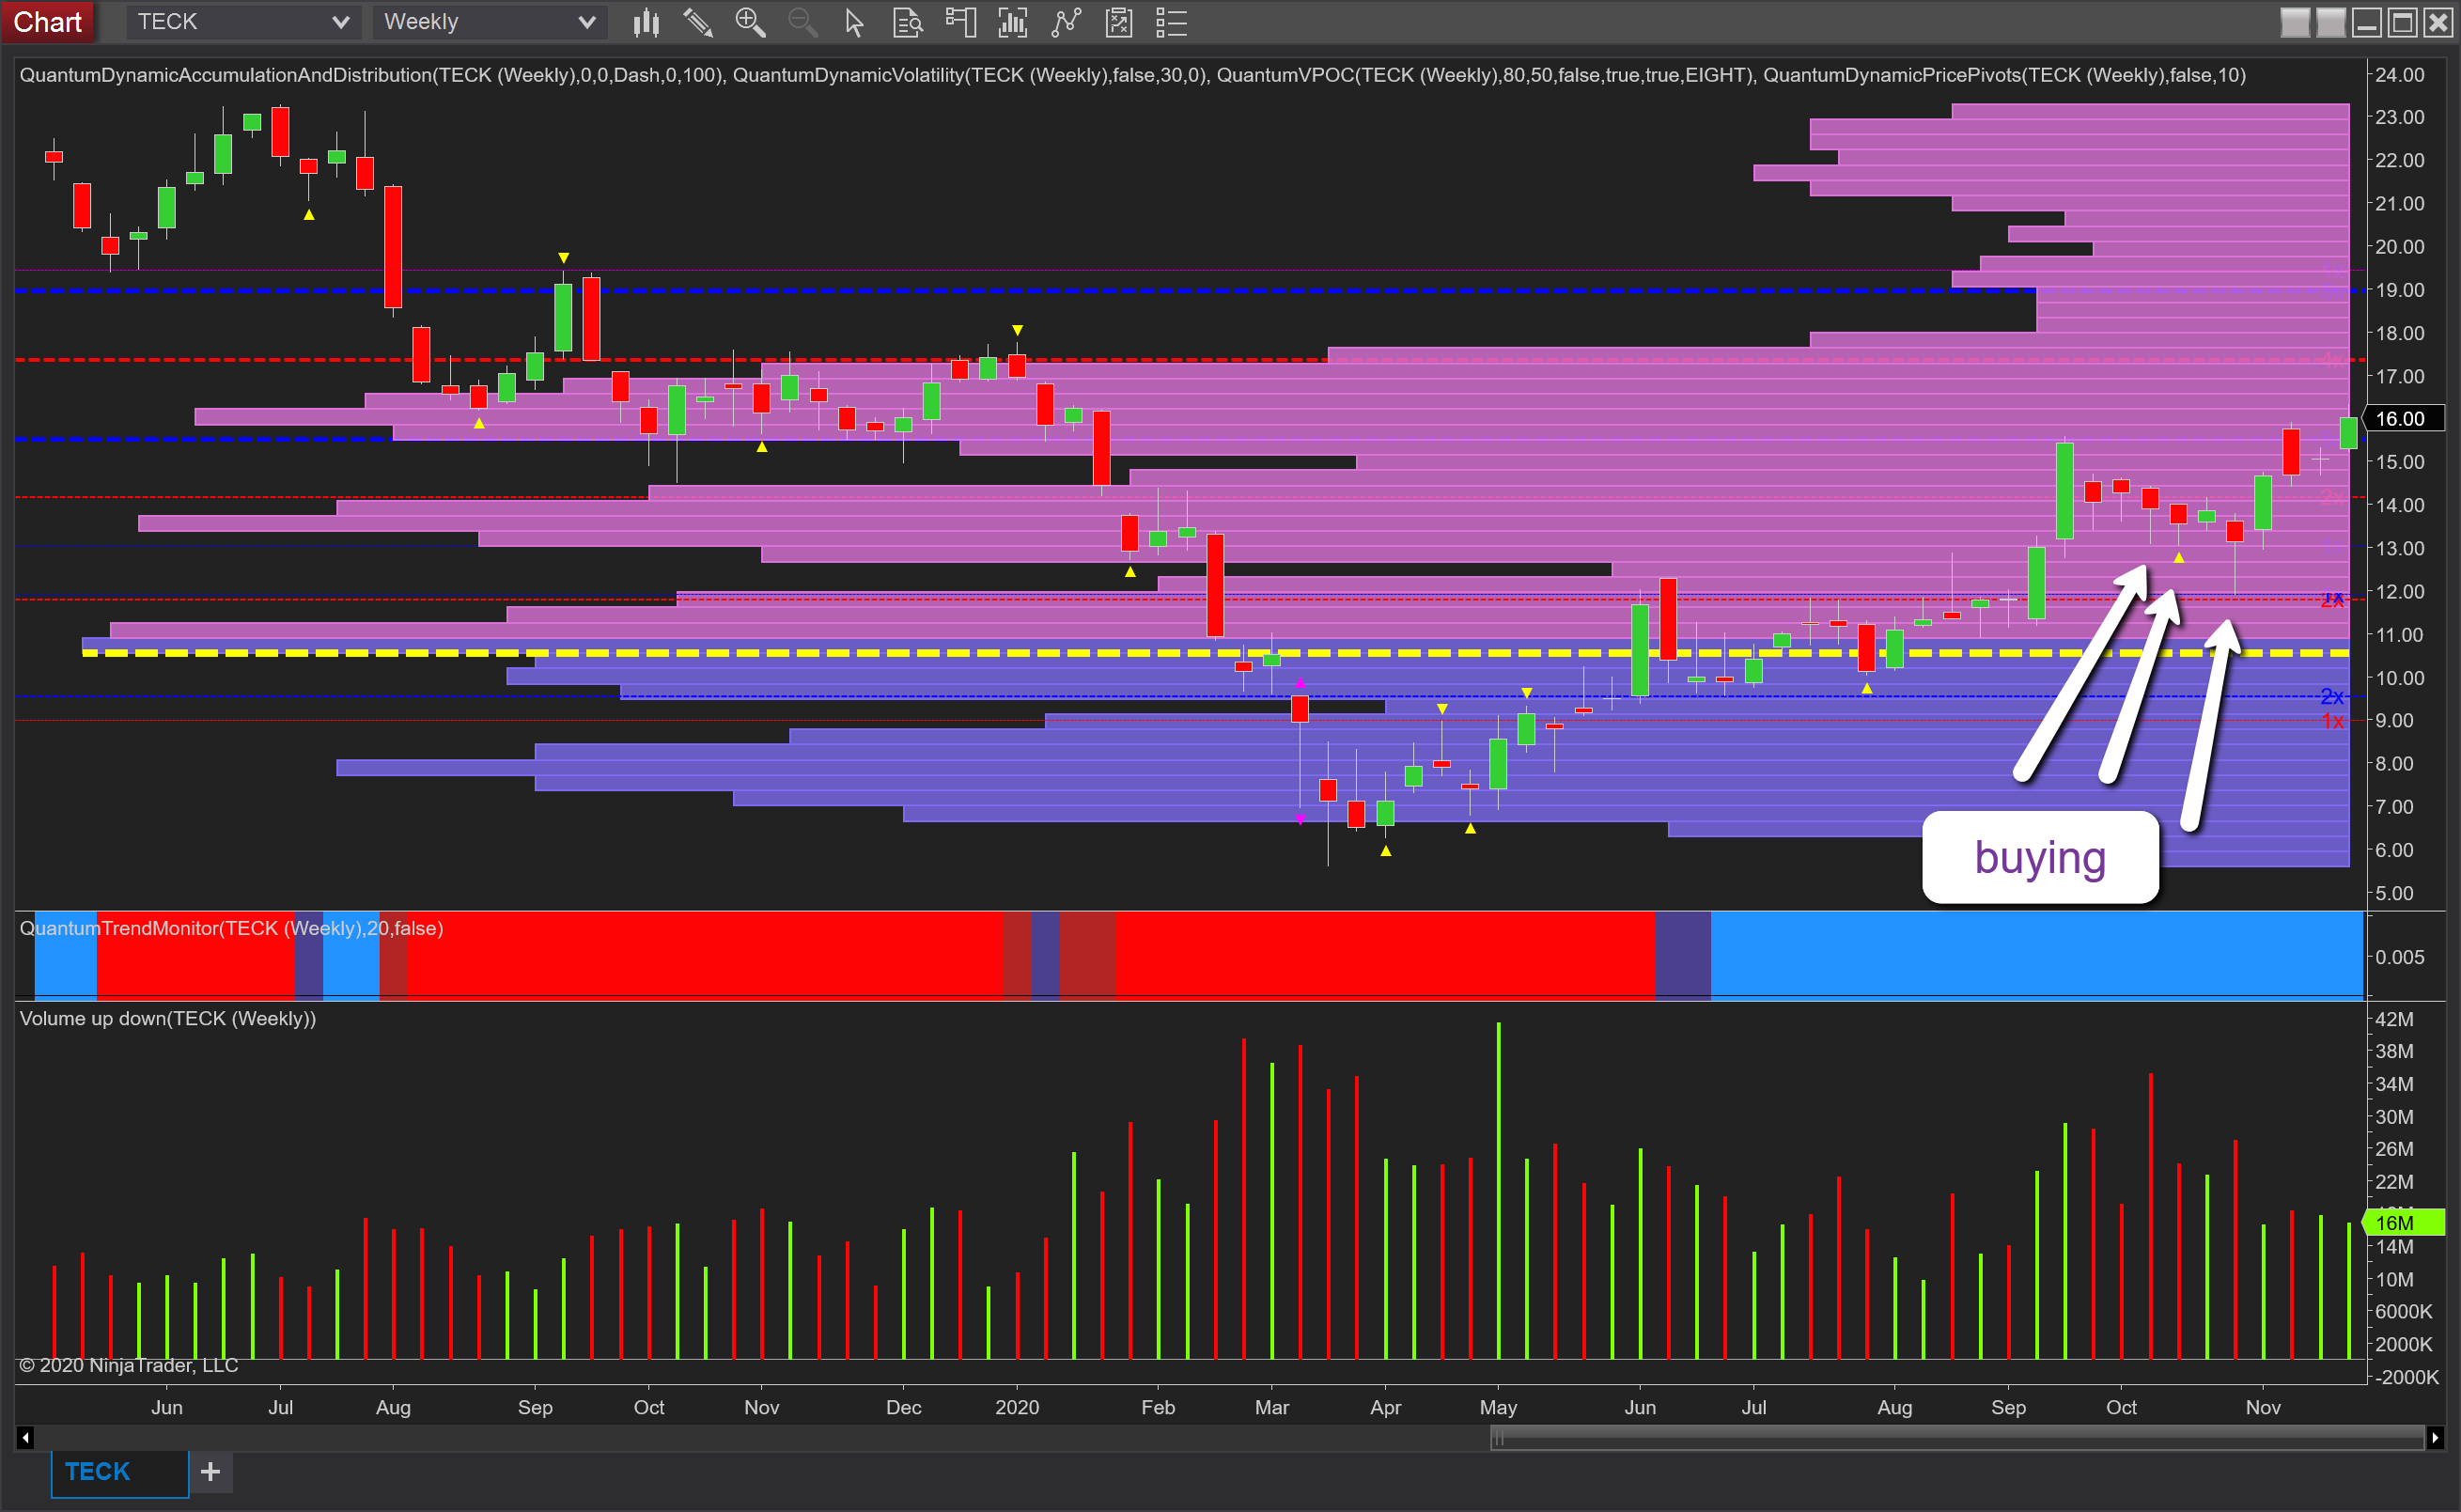
Task: Click the 2020 year label on time axis
Action: point(1017,1407)
